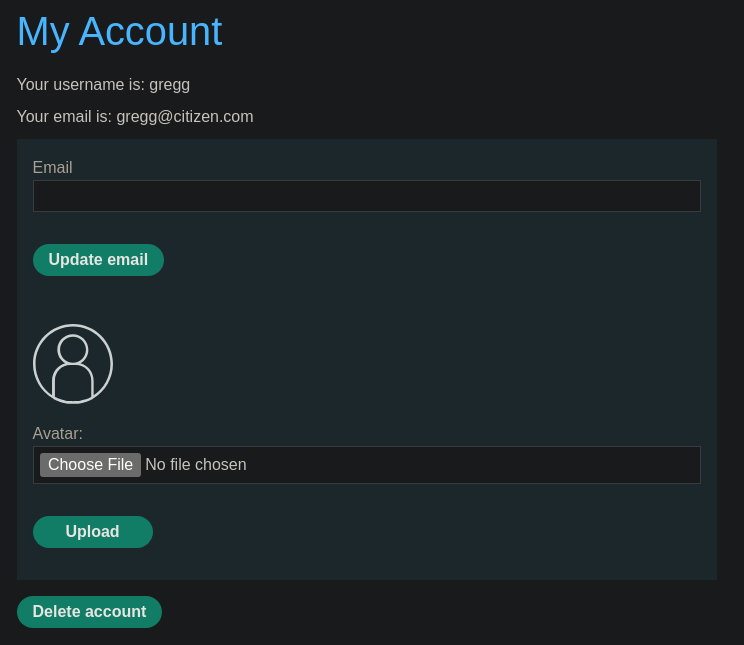Click the "My Account" page heading
The width and height of the screenshot is (744, 645).
[120, 32]
